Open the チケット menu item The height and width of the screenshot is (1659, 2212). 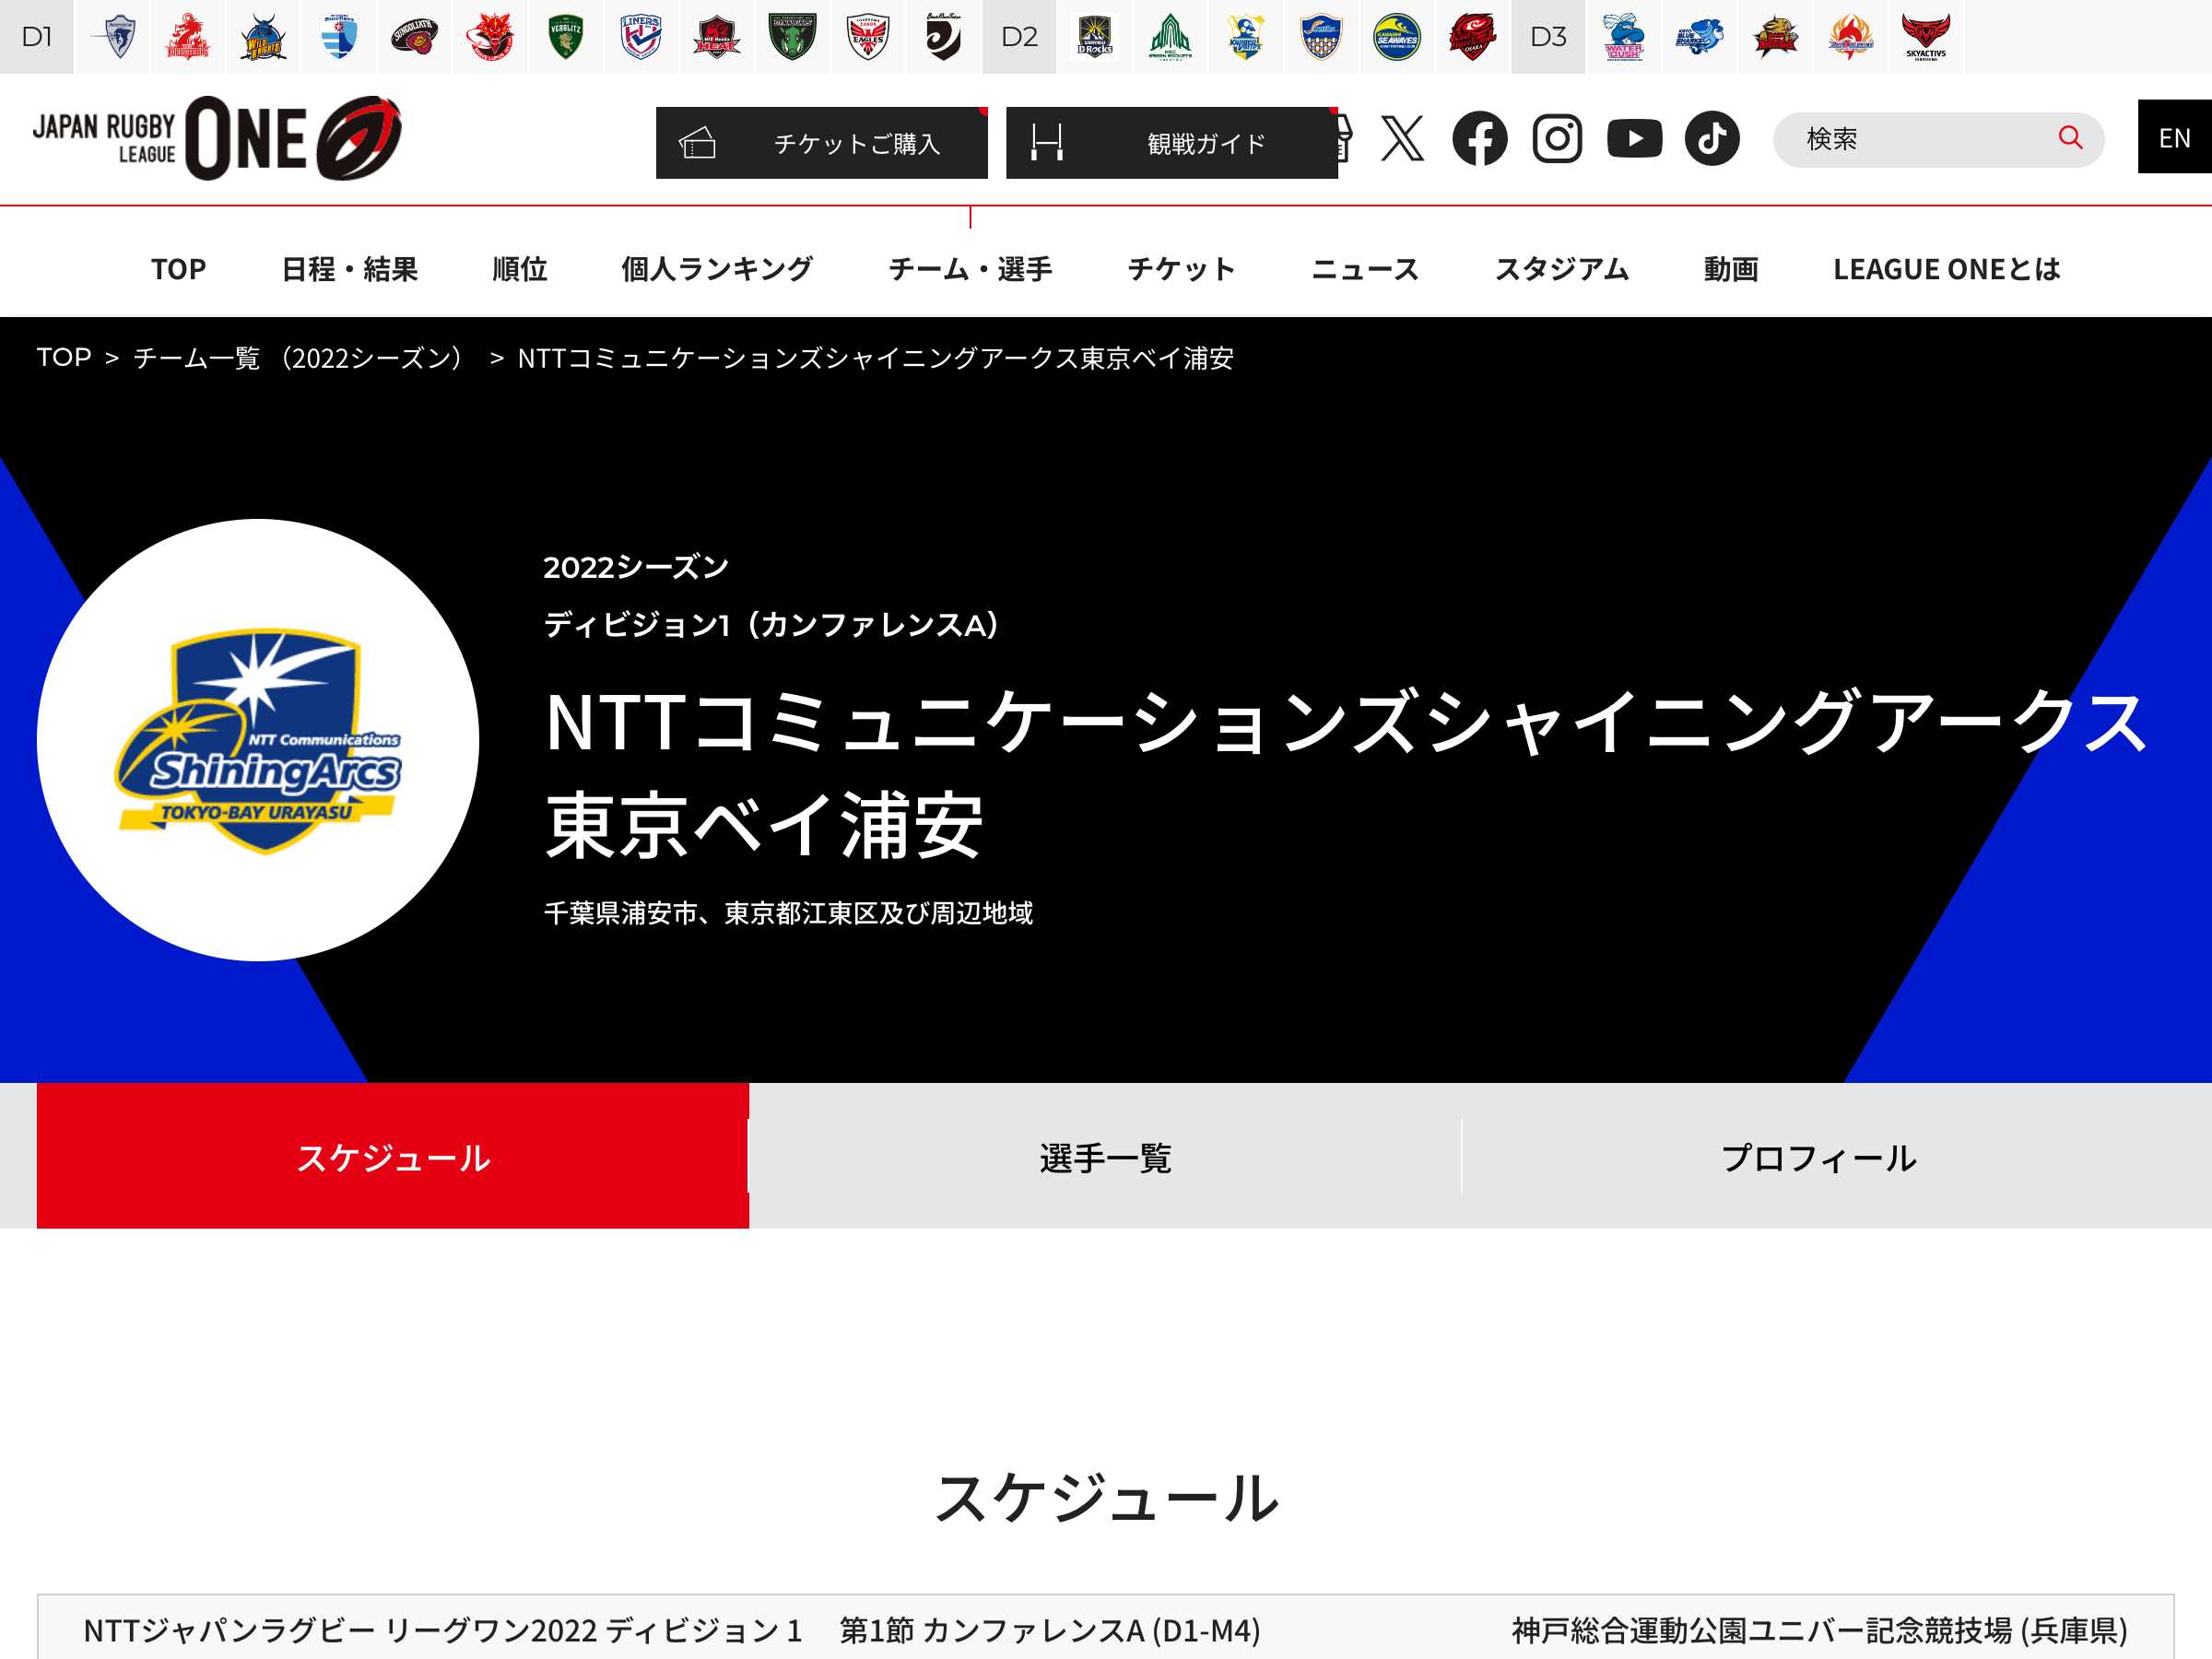click(x=1181, y=269)
